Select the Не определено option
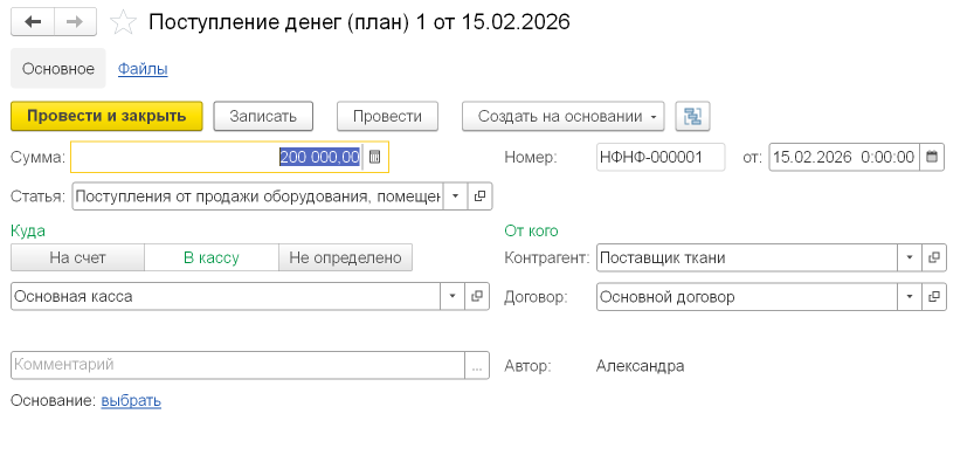The width and height of the screenshot is (974, 462). pyautogui.click(x=345, y=258)
